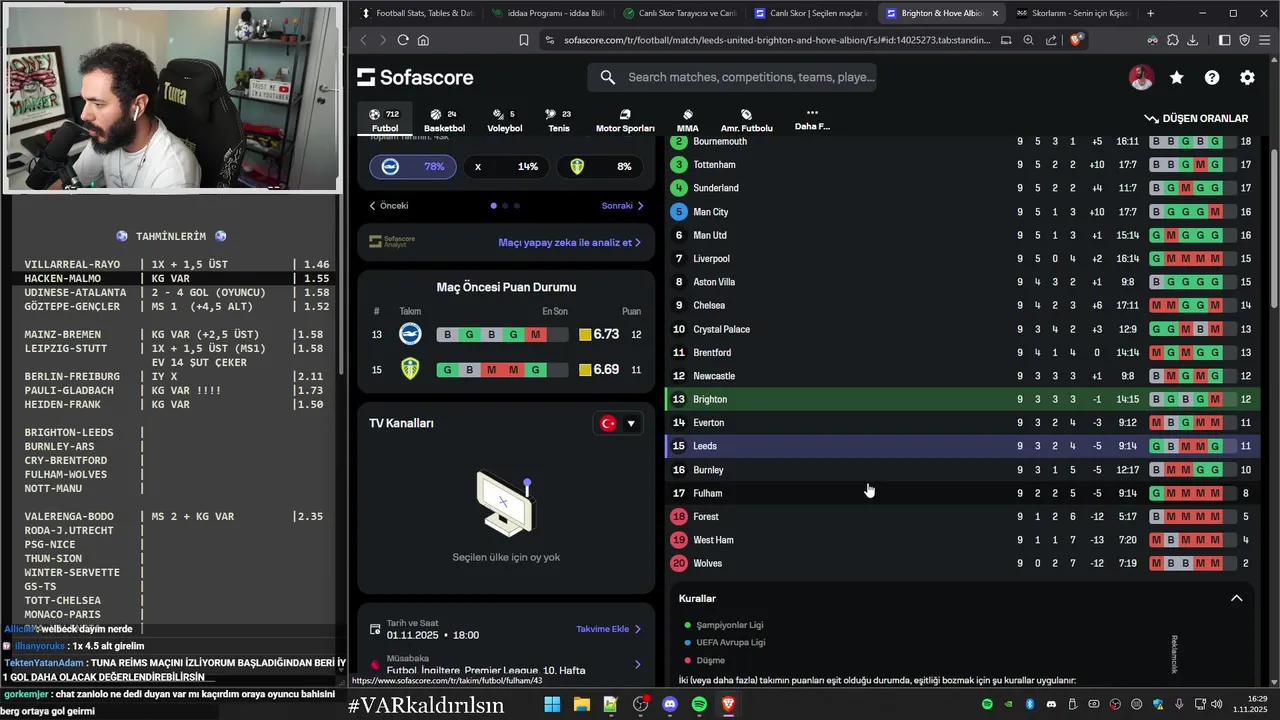The image size is (1280, 720).
Task: Open the Basketbol sport tab
Action: click(x=444, y=121)
